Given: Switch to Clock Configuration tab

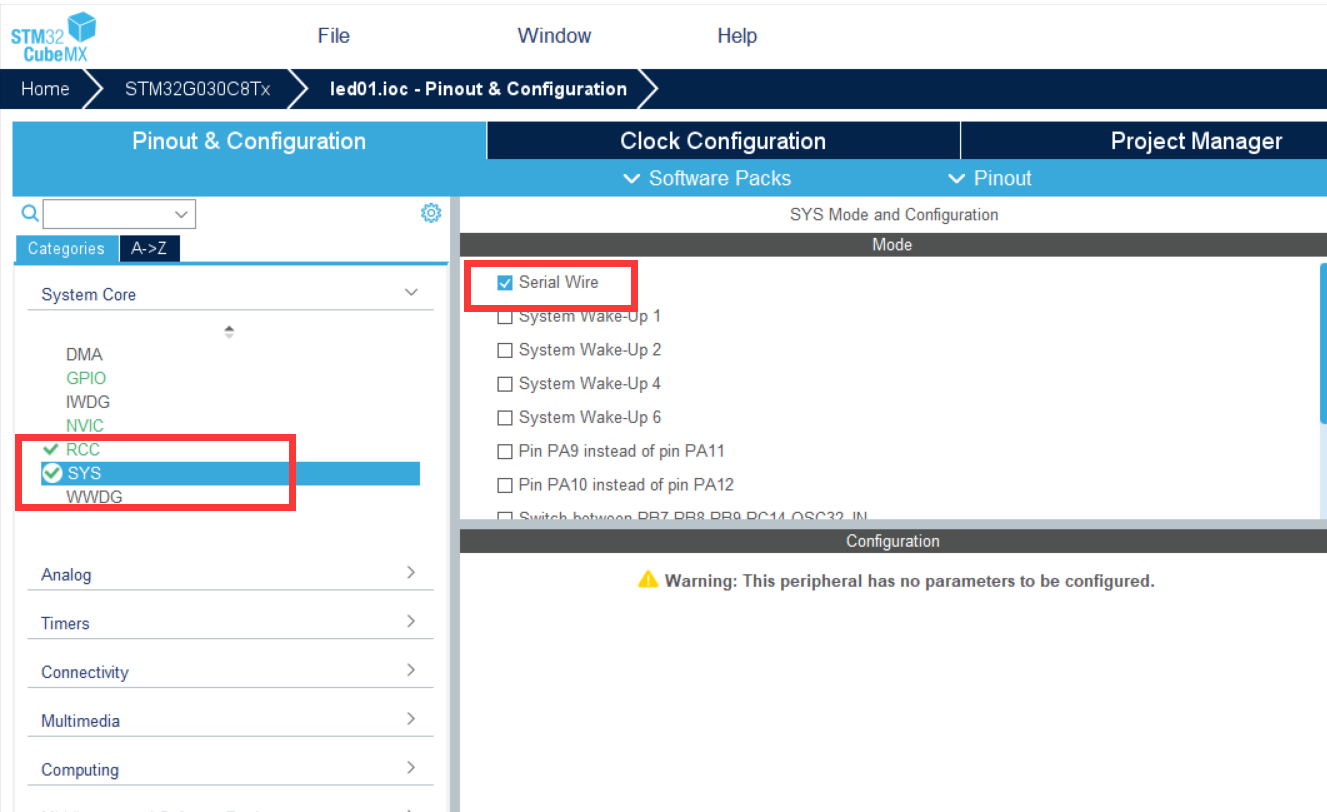Looking at the screenshot, I should tap(723, 141).
